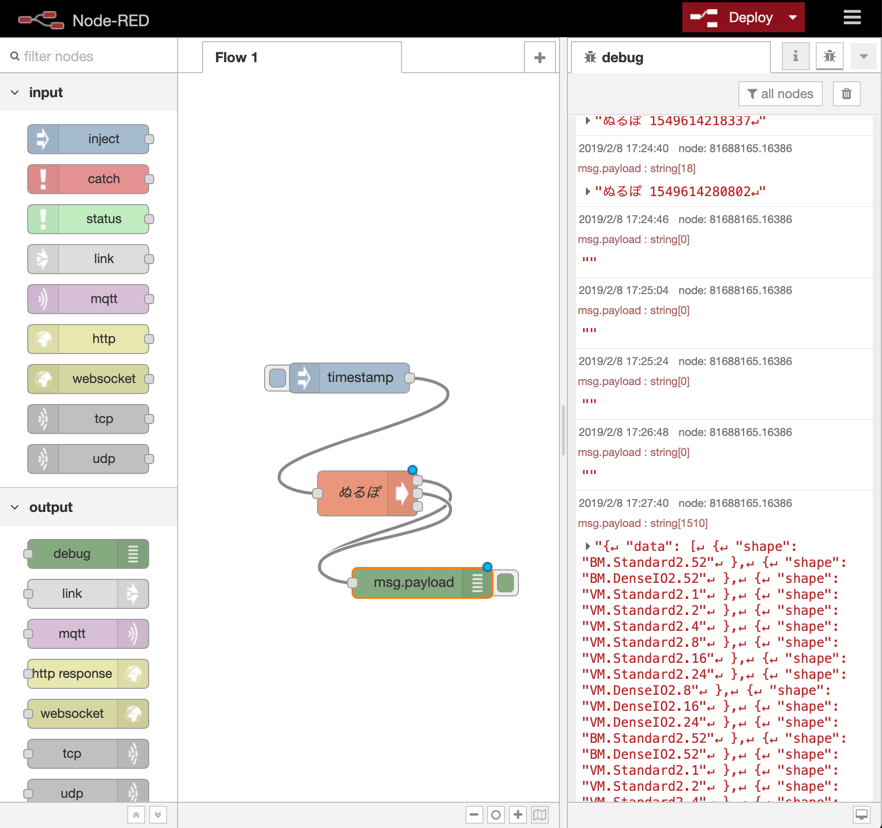Reset canvas zoom with circle icon

point(496,815)
